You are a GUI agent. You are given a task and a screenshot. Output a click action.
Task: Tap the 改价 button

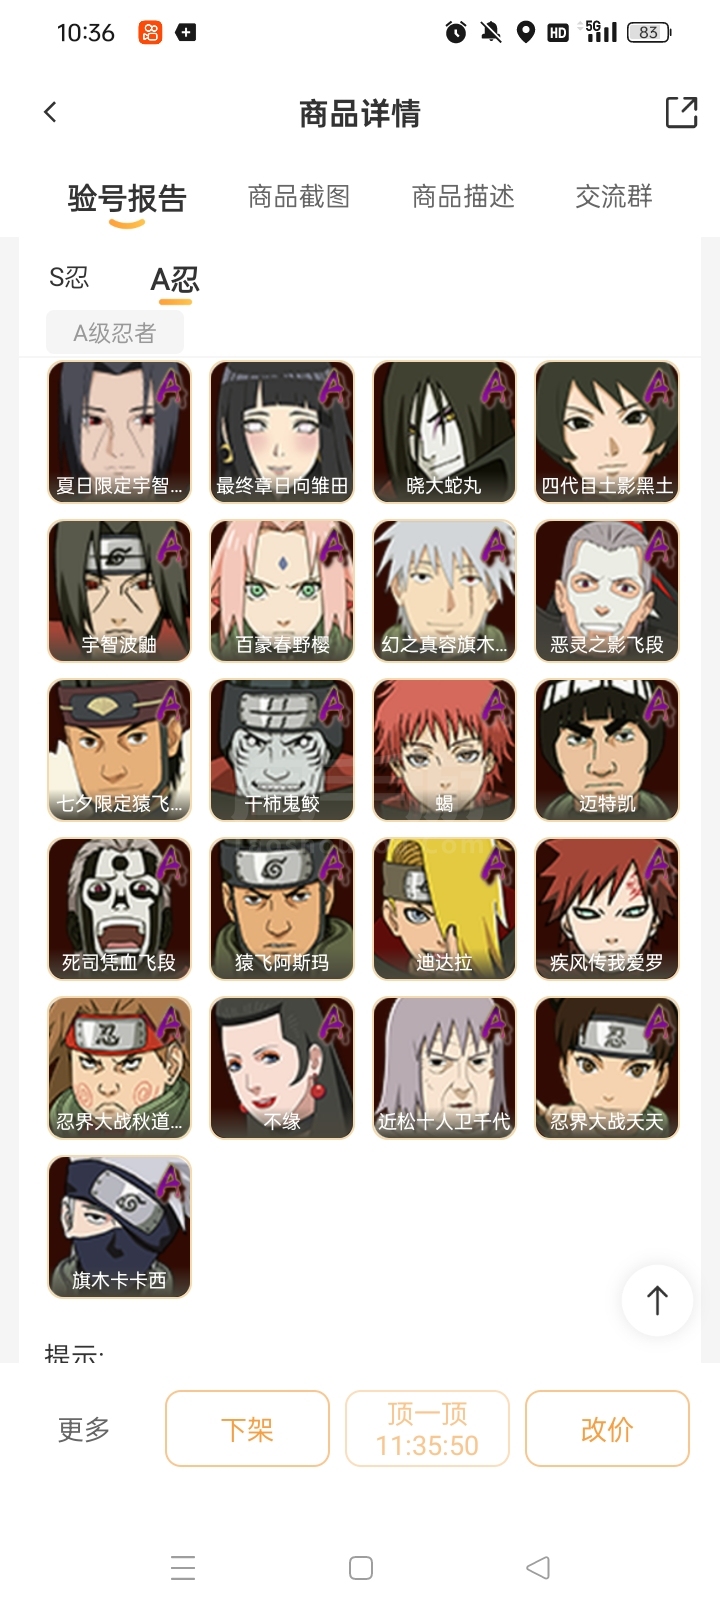pos(607,1429)
